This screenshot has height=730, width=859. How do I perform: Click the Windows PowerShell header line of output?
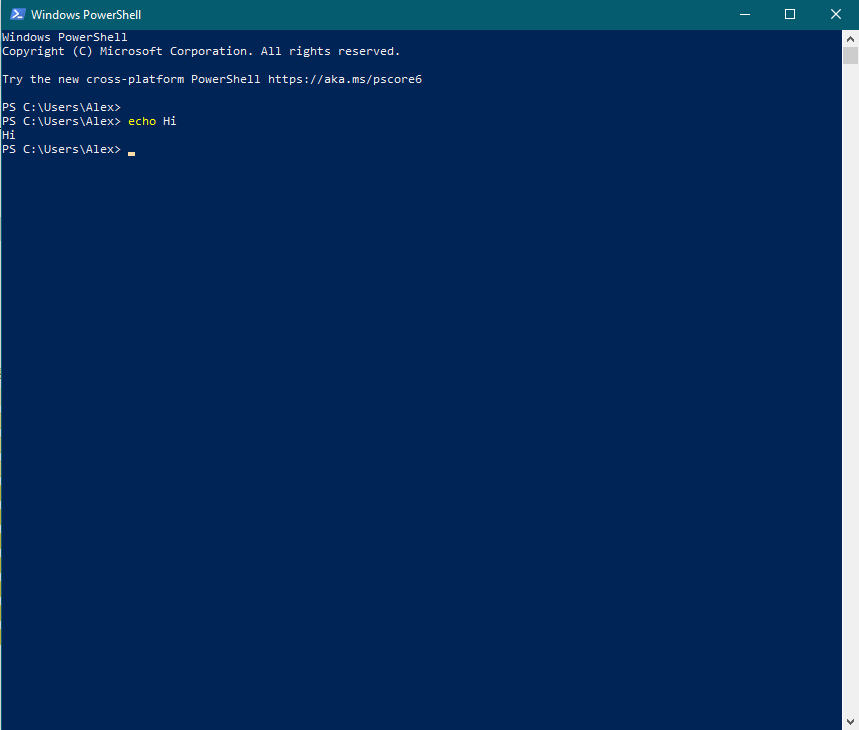pyautogui.click(x=63, y=36)
